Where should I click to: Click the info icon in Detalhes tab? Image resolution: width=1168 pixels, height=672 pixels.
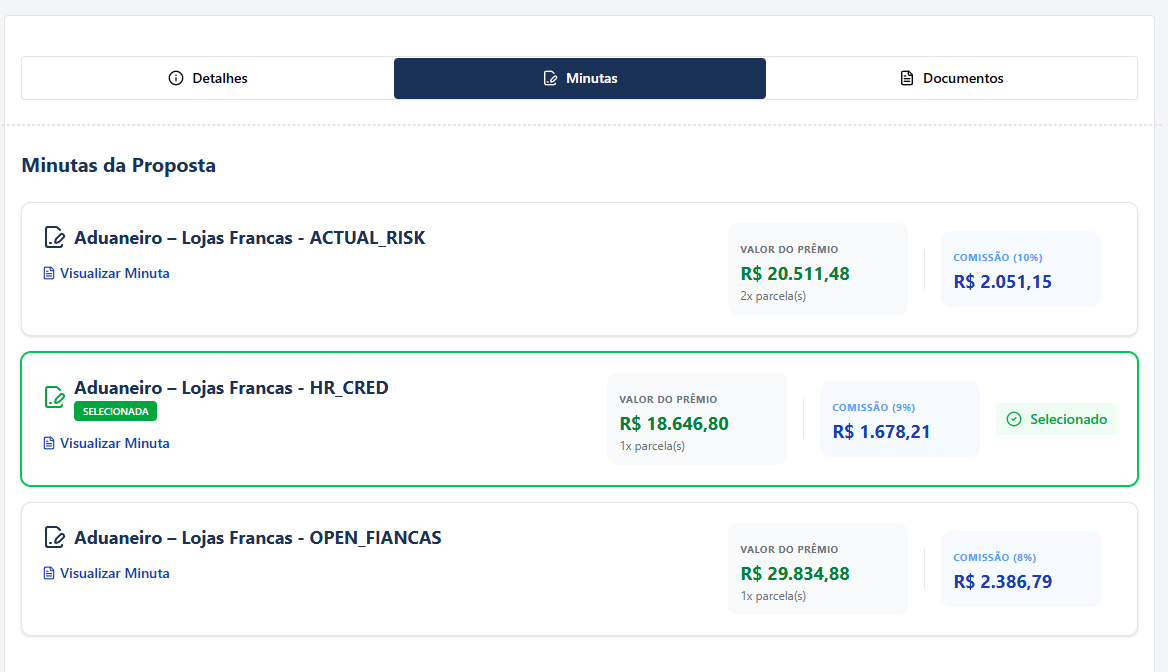coord(176,78)
